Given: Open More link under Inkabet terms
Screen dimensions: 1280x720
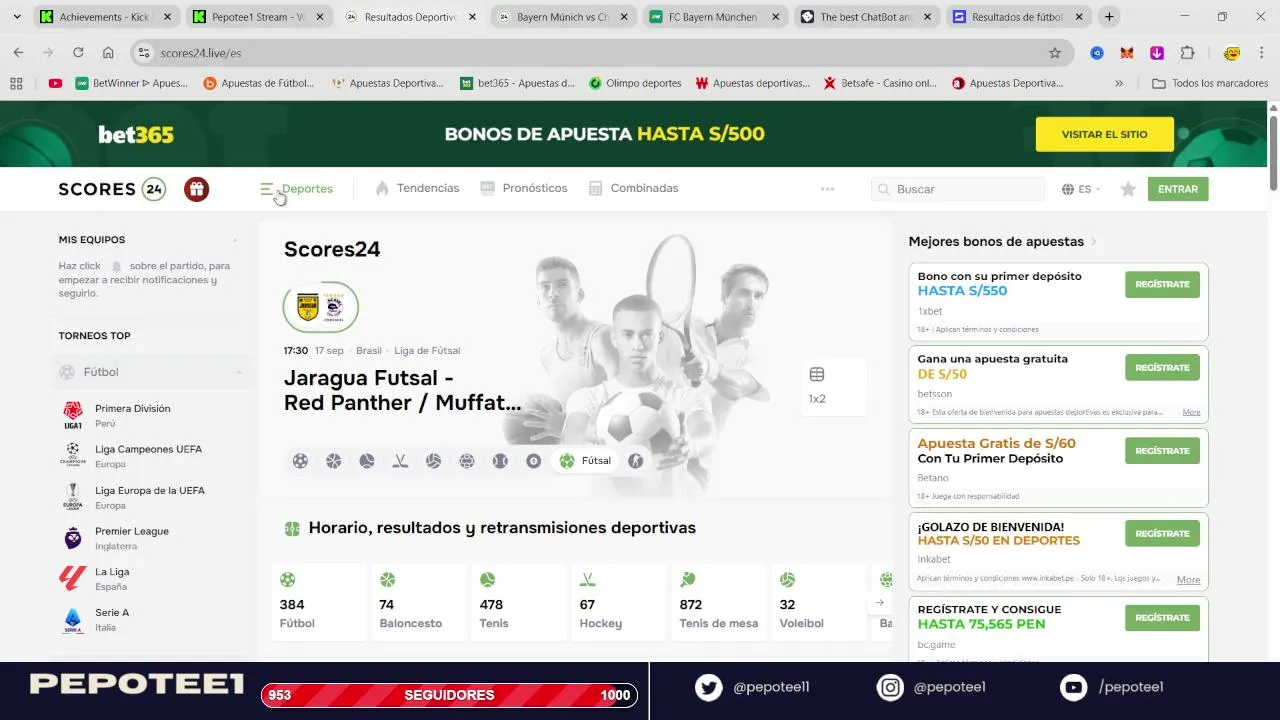Looking at the screenshot, I should [x=1188, y=579].
